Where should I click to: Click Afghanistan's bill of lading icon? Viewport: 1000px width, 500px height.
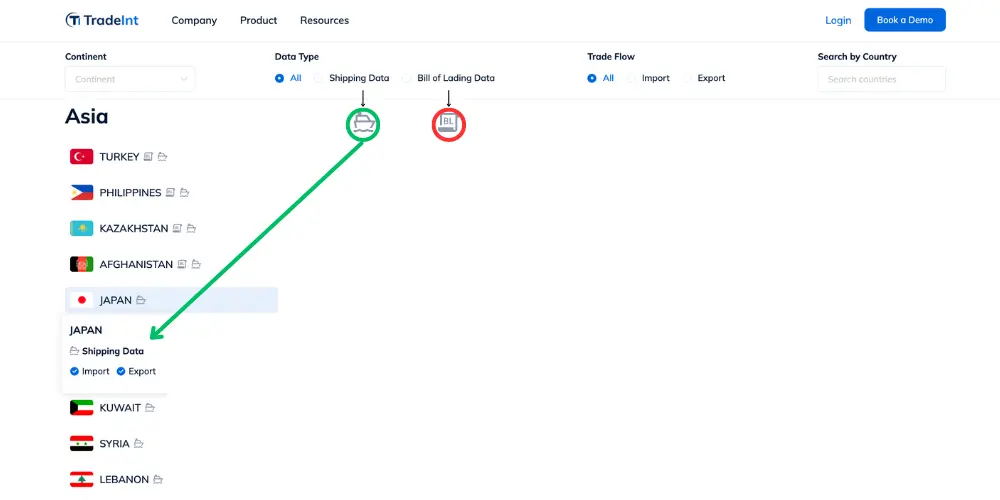tap(182, 263)
